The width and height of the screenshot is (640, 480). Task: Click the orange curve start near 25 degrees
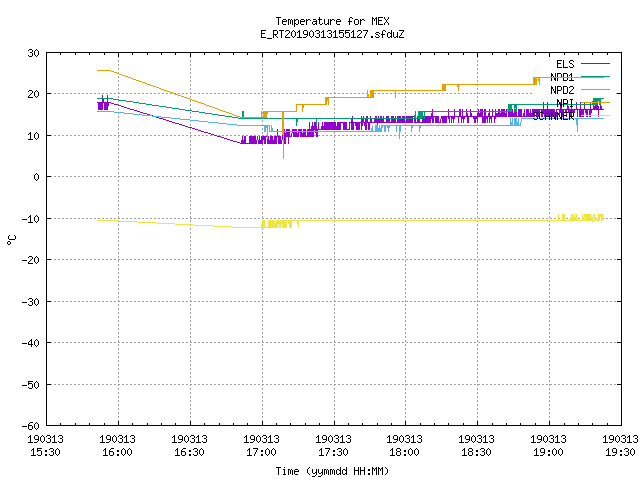tap(103, 71)
